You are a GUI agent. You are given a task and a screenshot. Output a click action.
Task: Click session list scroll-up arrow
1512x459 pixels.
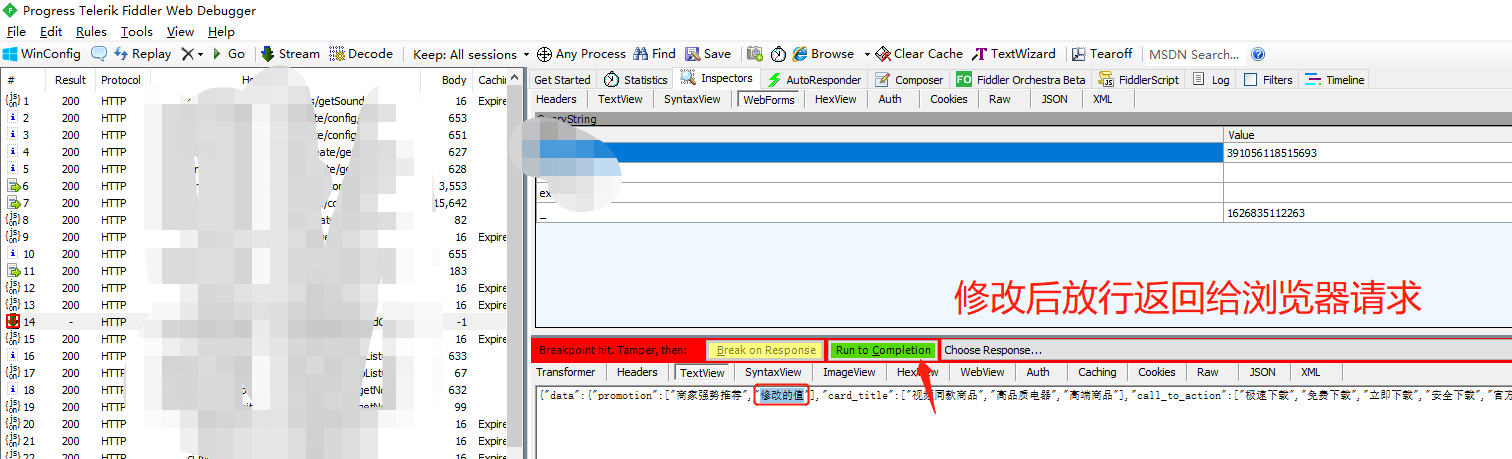click(516, 78)
